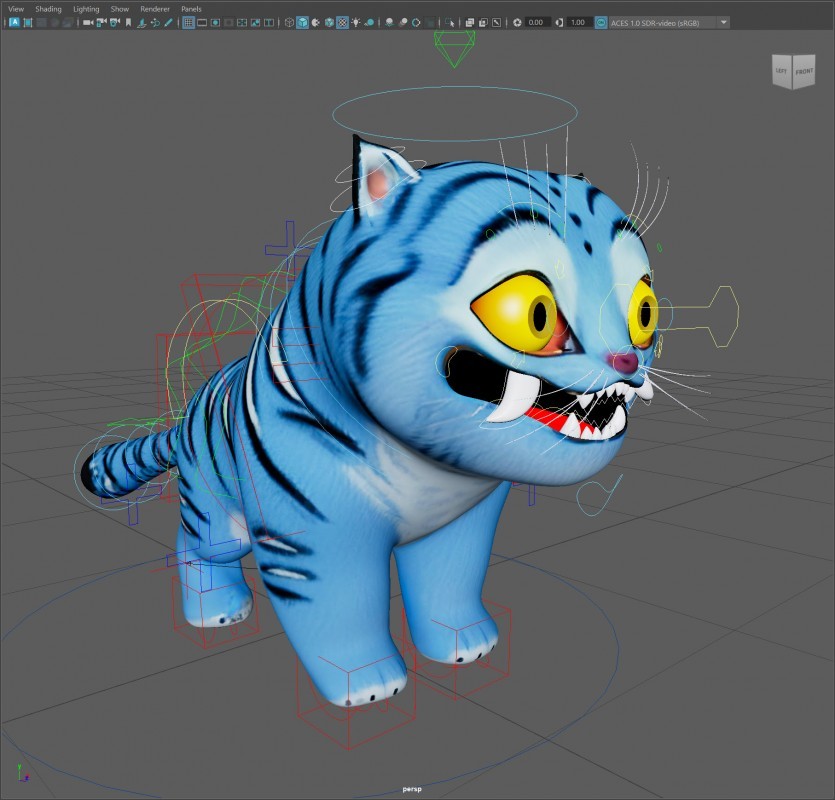Click the FRONT face of the view cube
Viewport: 835px width, 800px height.
point(804,72)
